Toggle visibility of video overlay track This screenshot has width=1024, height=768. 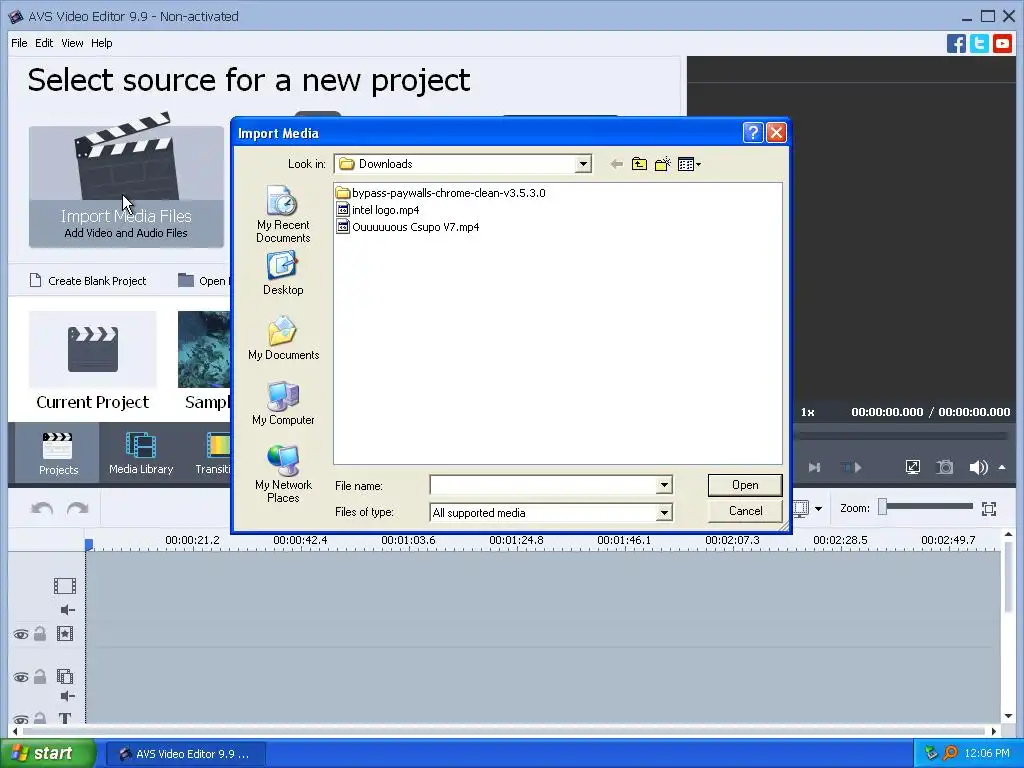coord(21,677)
